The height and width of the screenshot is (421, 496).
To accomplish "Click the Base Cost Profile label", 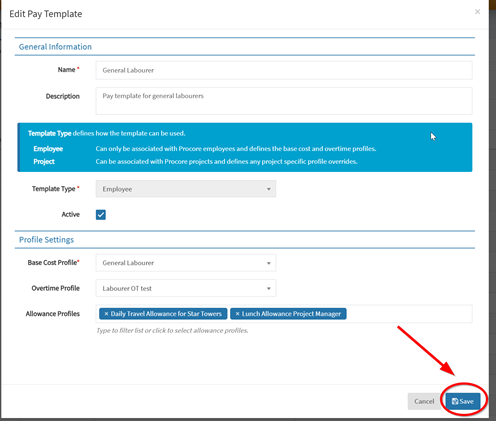I will [53, 263].
